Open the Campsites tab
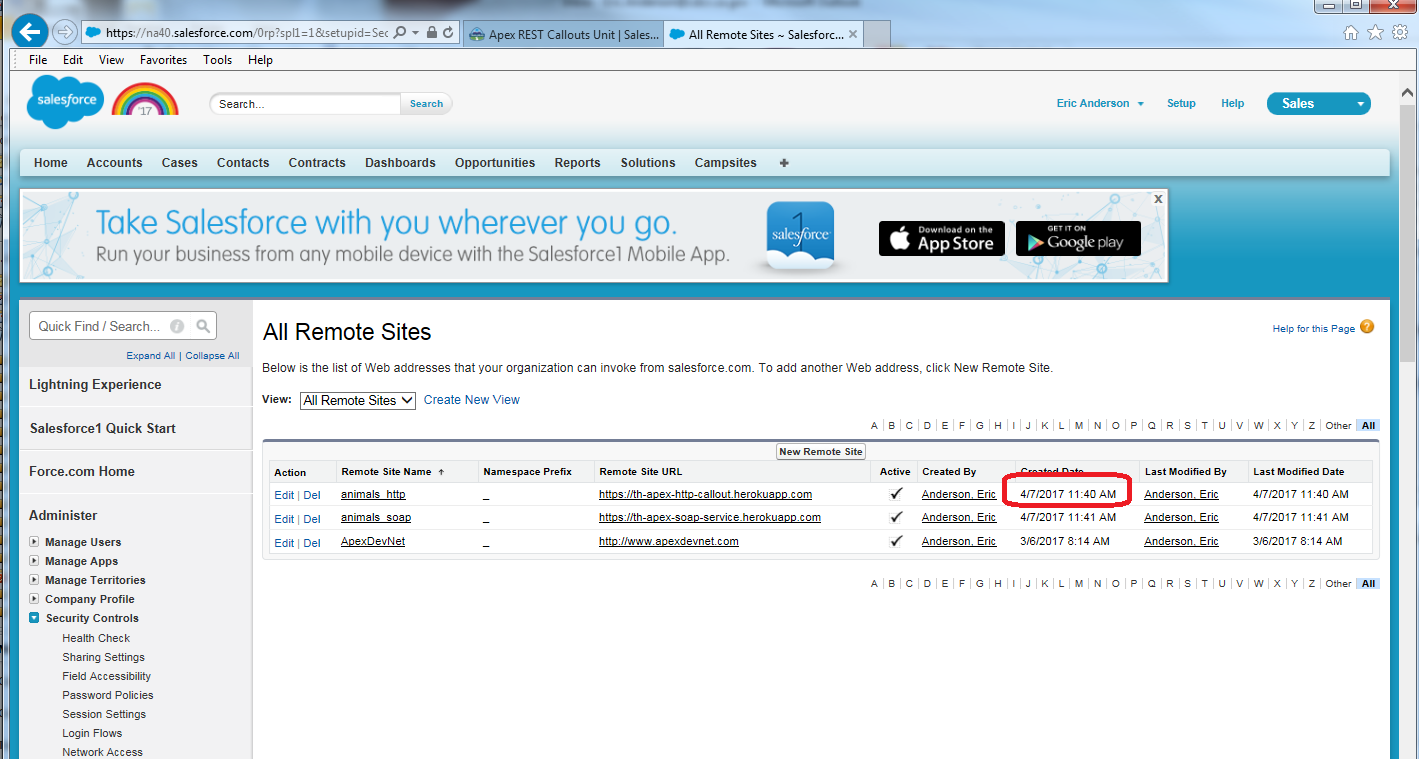The width and height of the screenshot is (1419, 759). click(x=726, y=163)
